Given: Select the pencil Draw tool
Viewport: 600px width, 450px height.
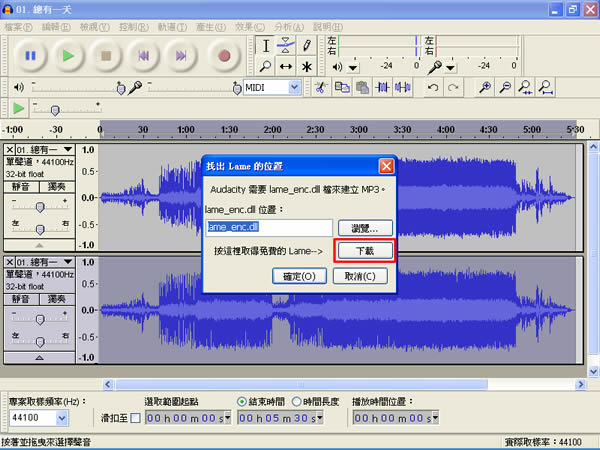Looking at the screenshot, I should (306, 46).
